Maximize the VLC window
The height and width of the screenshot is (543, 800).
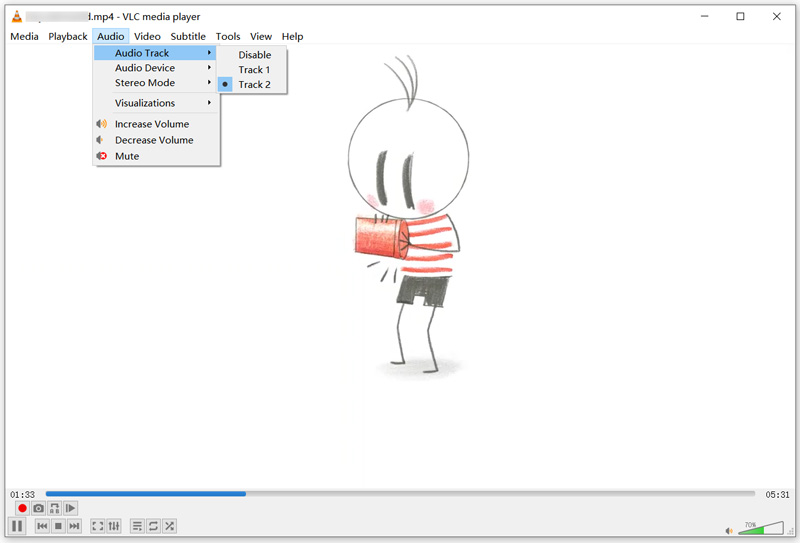point(740,16)
